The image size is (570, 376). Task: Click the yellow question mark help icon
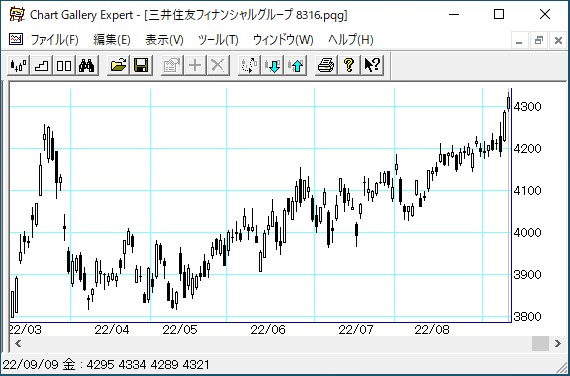pyautogui.click(x=349, y=66)
